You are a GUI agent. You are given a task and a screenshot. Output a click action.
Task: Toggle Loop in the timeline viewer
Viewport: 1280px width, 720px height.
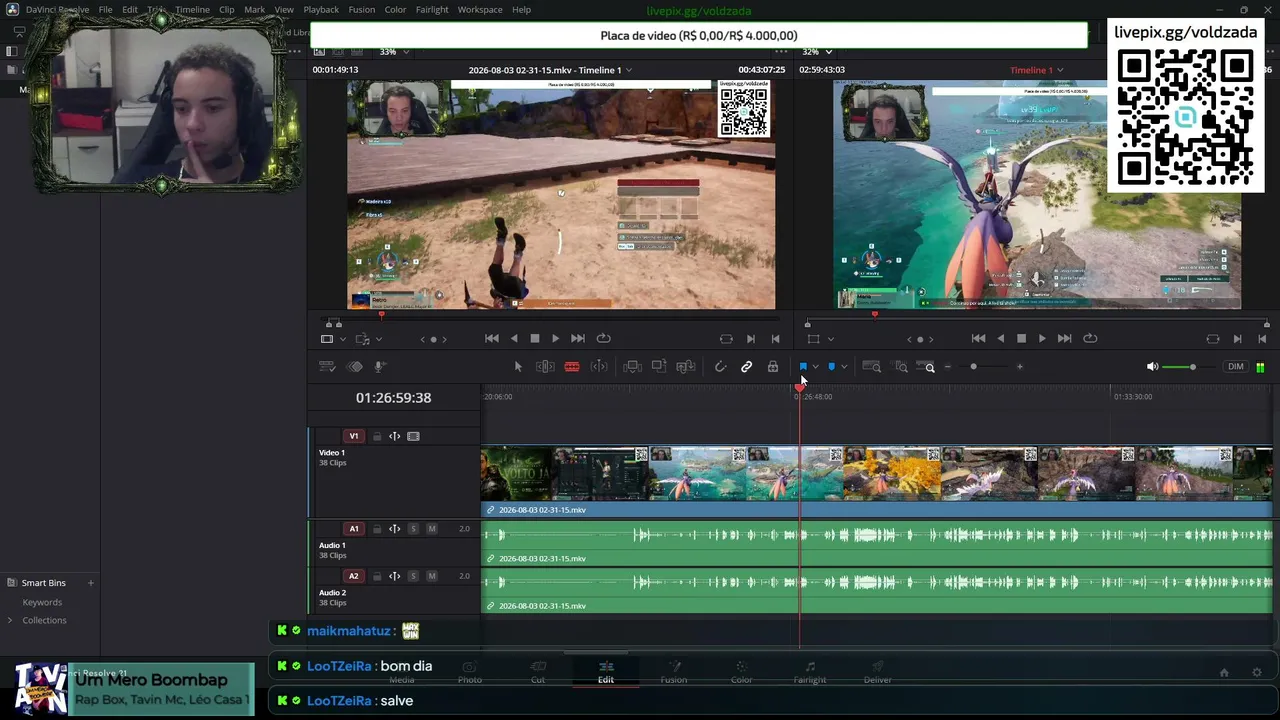tap(1090, 339)
